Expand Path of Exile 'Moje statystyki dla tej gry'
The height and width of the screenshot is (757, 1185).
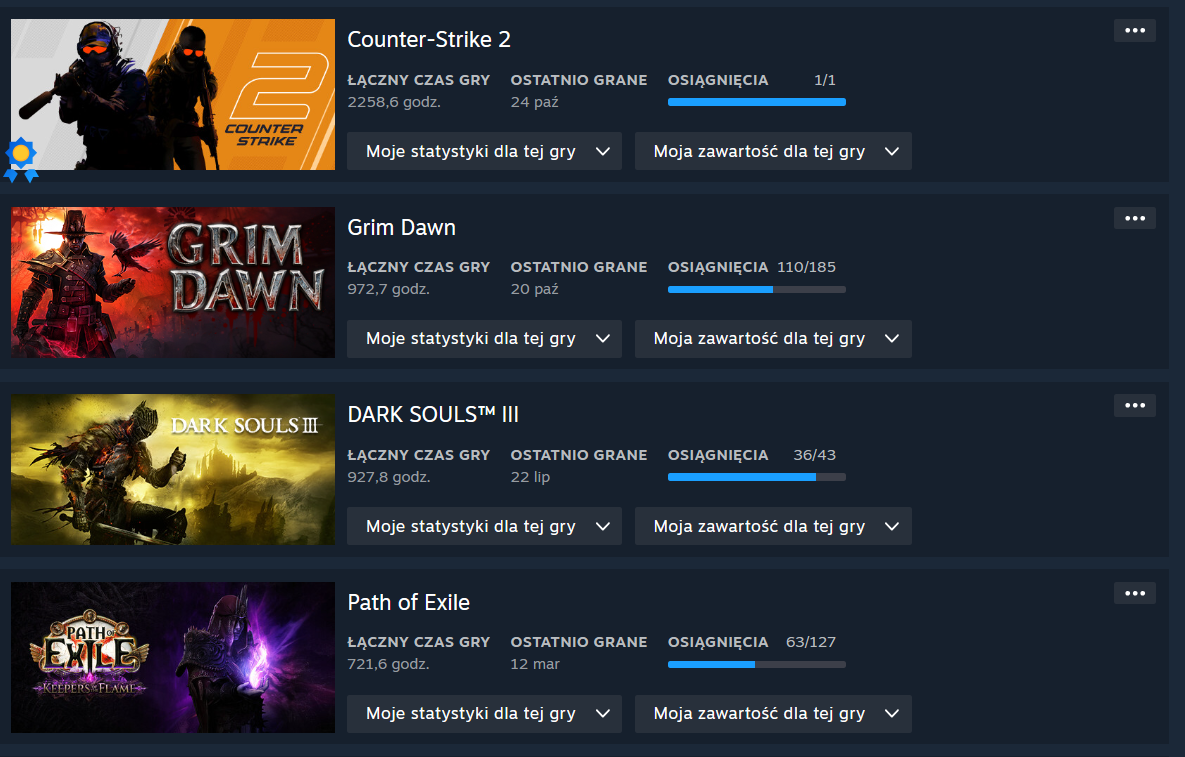[x=484, y=713]
